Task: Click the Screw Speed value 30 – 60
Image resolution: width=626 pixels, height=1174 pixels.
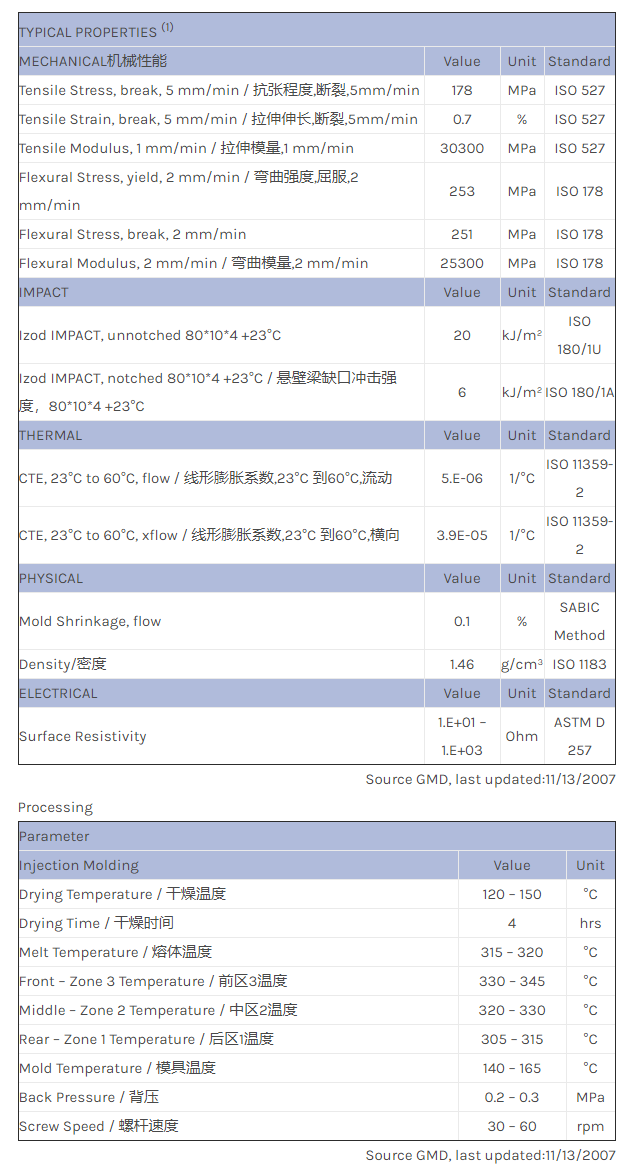Action: point(512,1126)
